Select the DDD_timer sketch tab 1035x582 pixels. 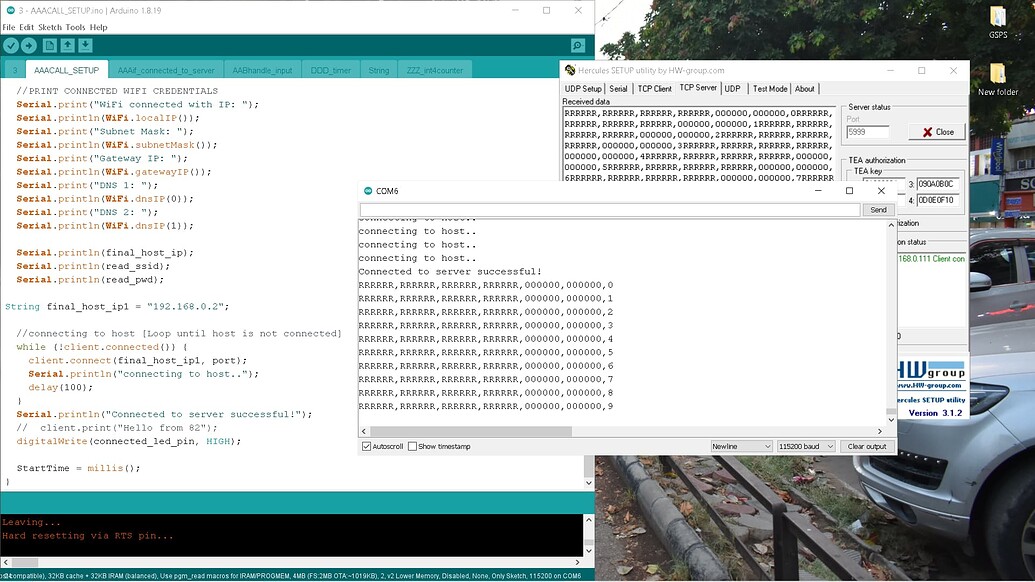tap(333, 70)
